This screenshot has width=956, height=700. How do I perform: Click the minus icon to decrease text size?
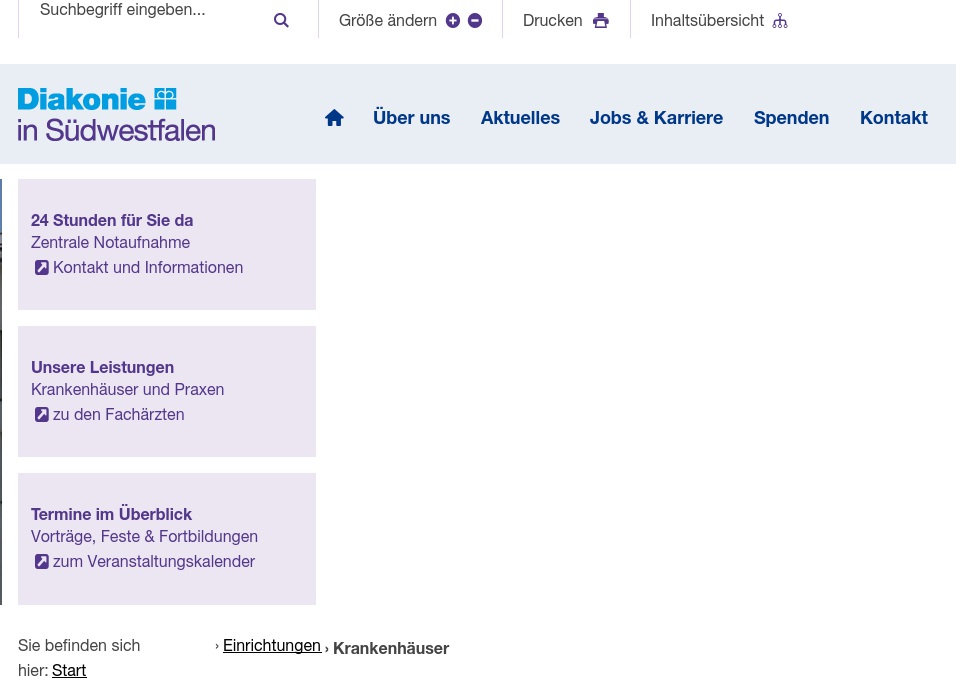click(x=475, y=20)
